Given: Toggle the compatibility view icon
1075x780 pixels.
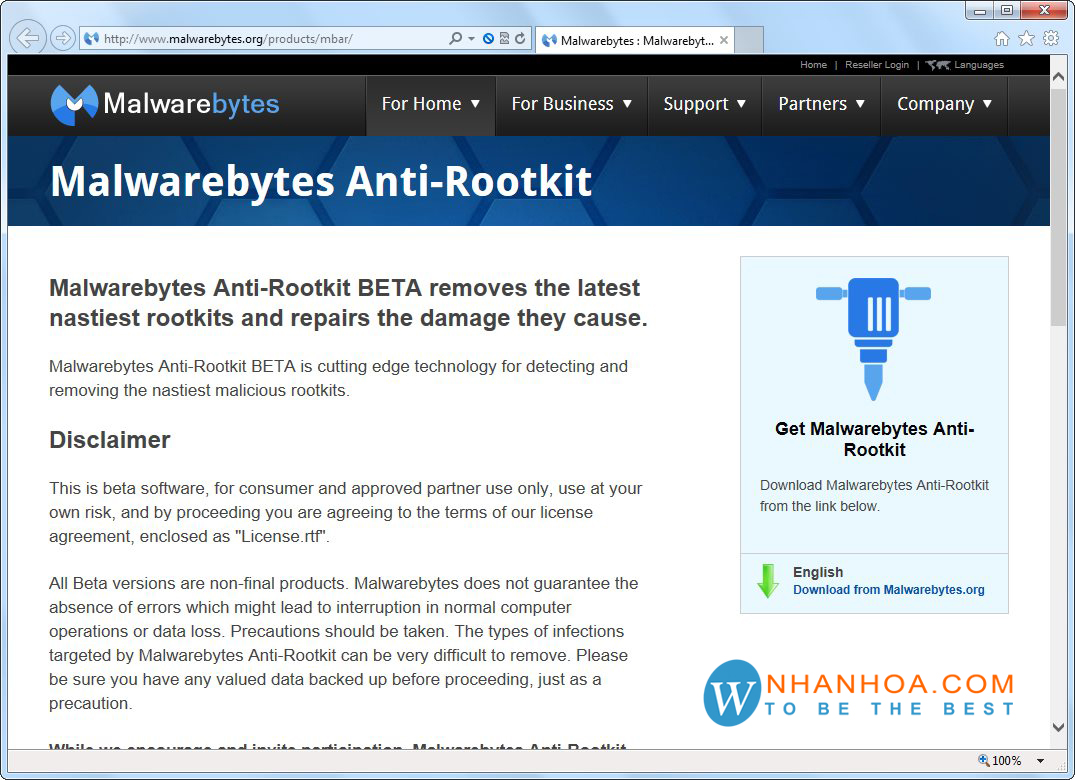Looking at the screenshot, I should pyautogui.click(x=504, y=38).
